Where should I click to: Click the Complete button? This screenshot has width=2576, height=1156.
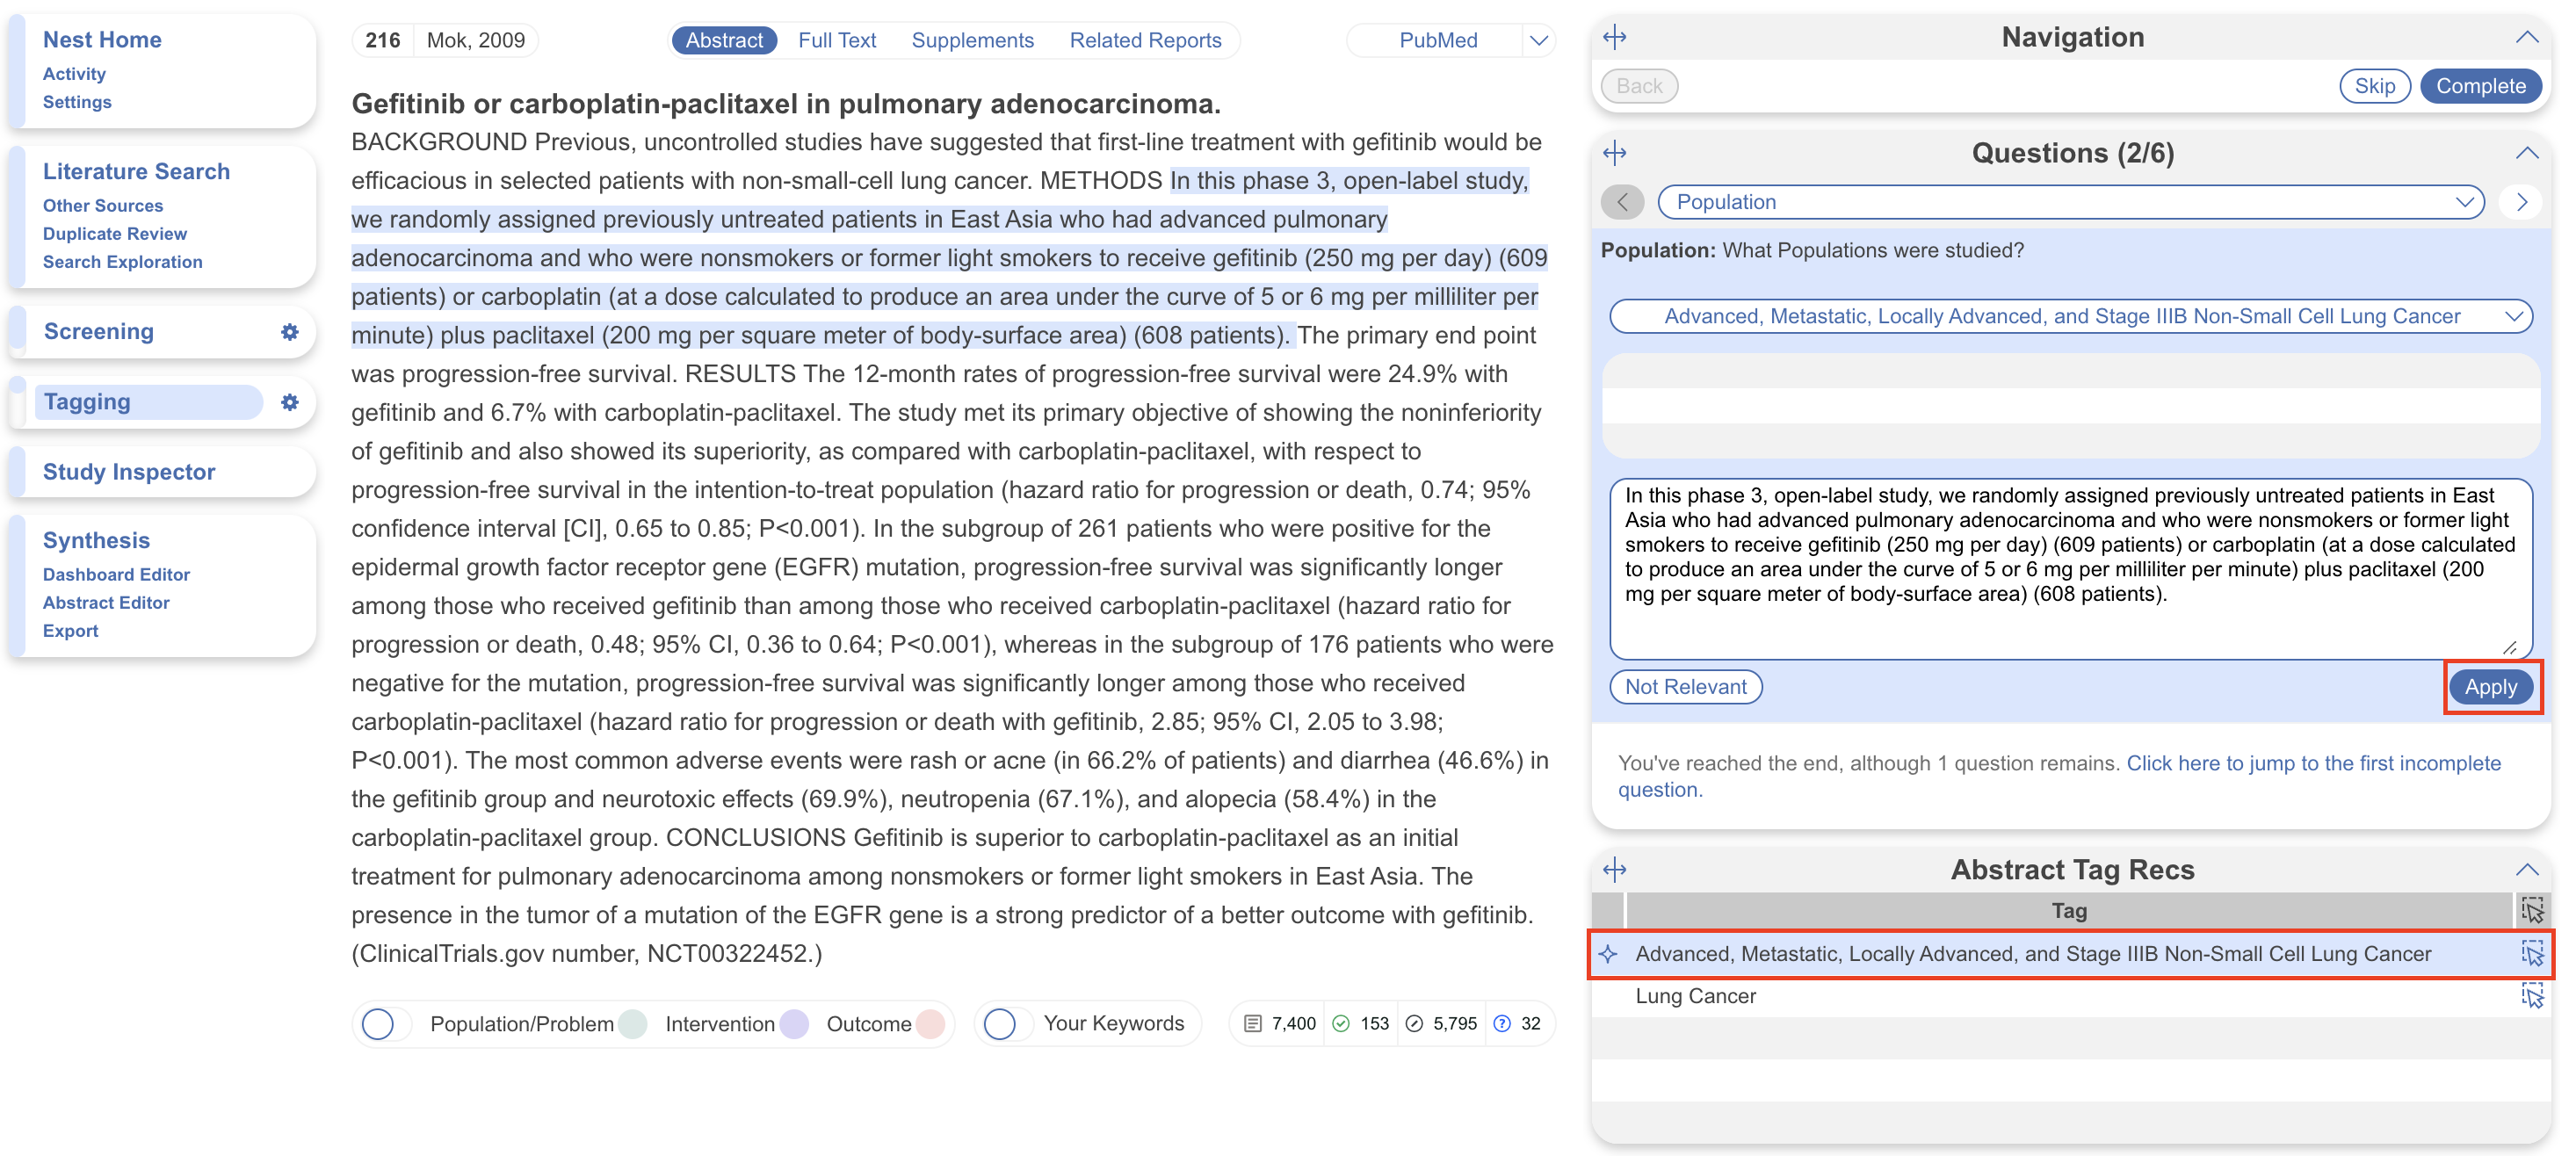click(2479, 86)
